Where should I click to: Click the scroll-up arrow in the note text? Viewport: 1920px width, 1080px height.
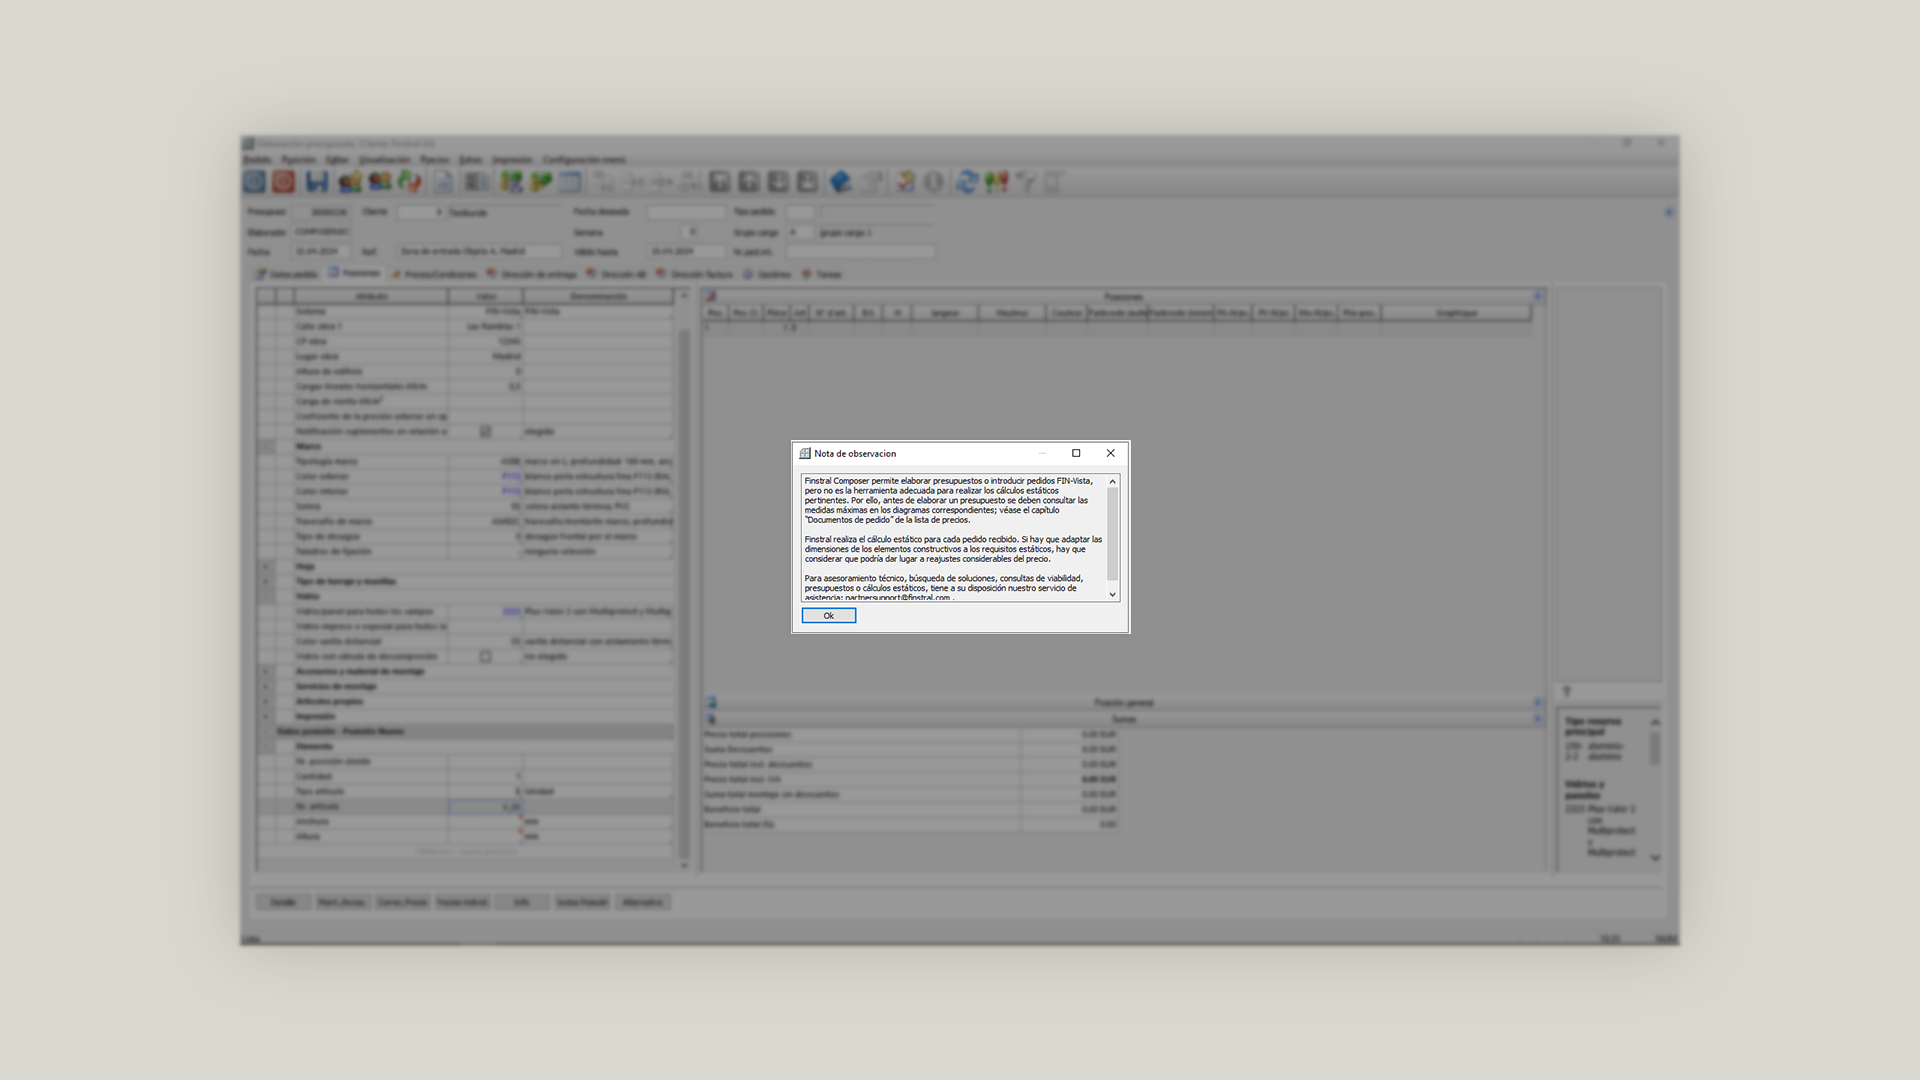(x=1112, y=482)
